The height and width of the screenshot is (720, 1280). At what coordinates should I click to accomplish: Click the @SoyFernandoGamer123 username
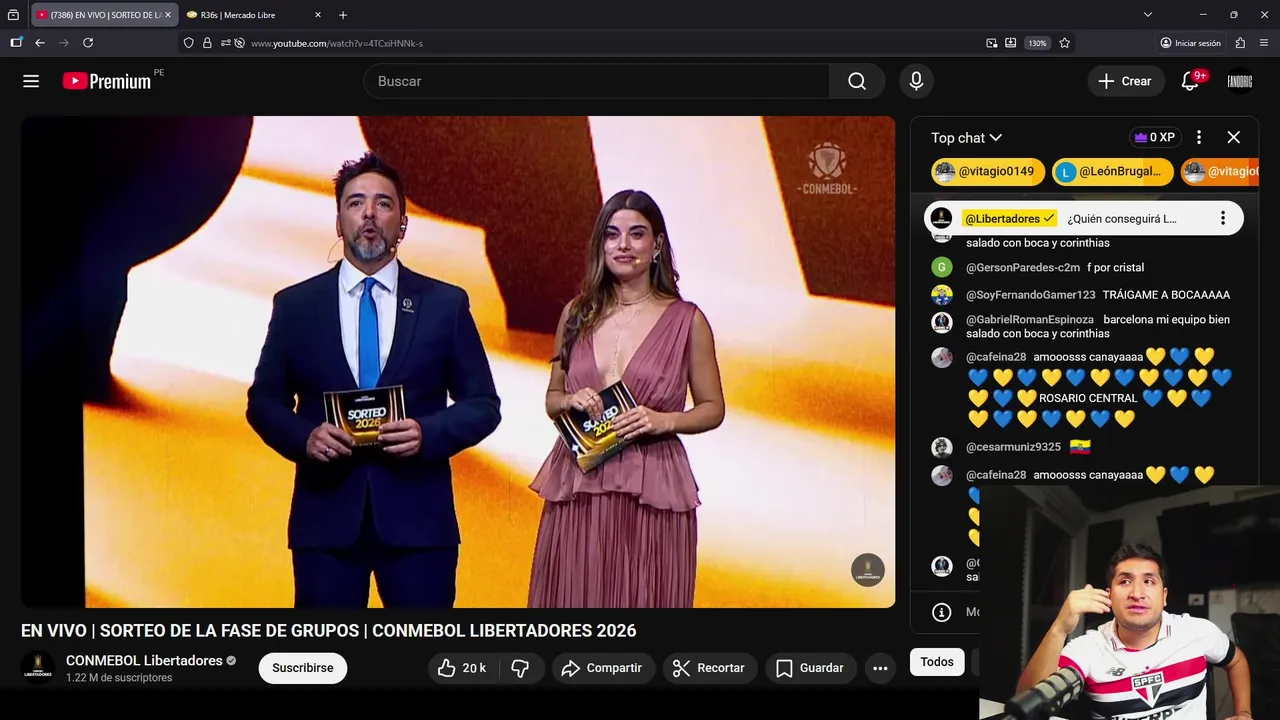1030,295
